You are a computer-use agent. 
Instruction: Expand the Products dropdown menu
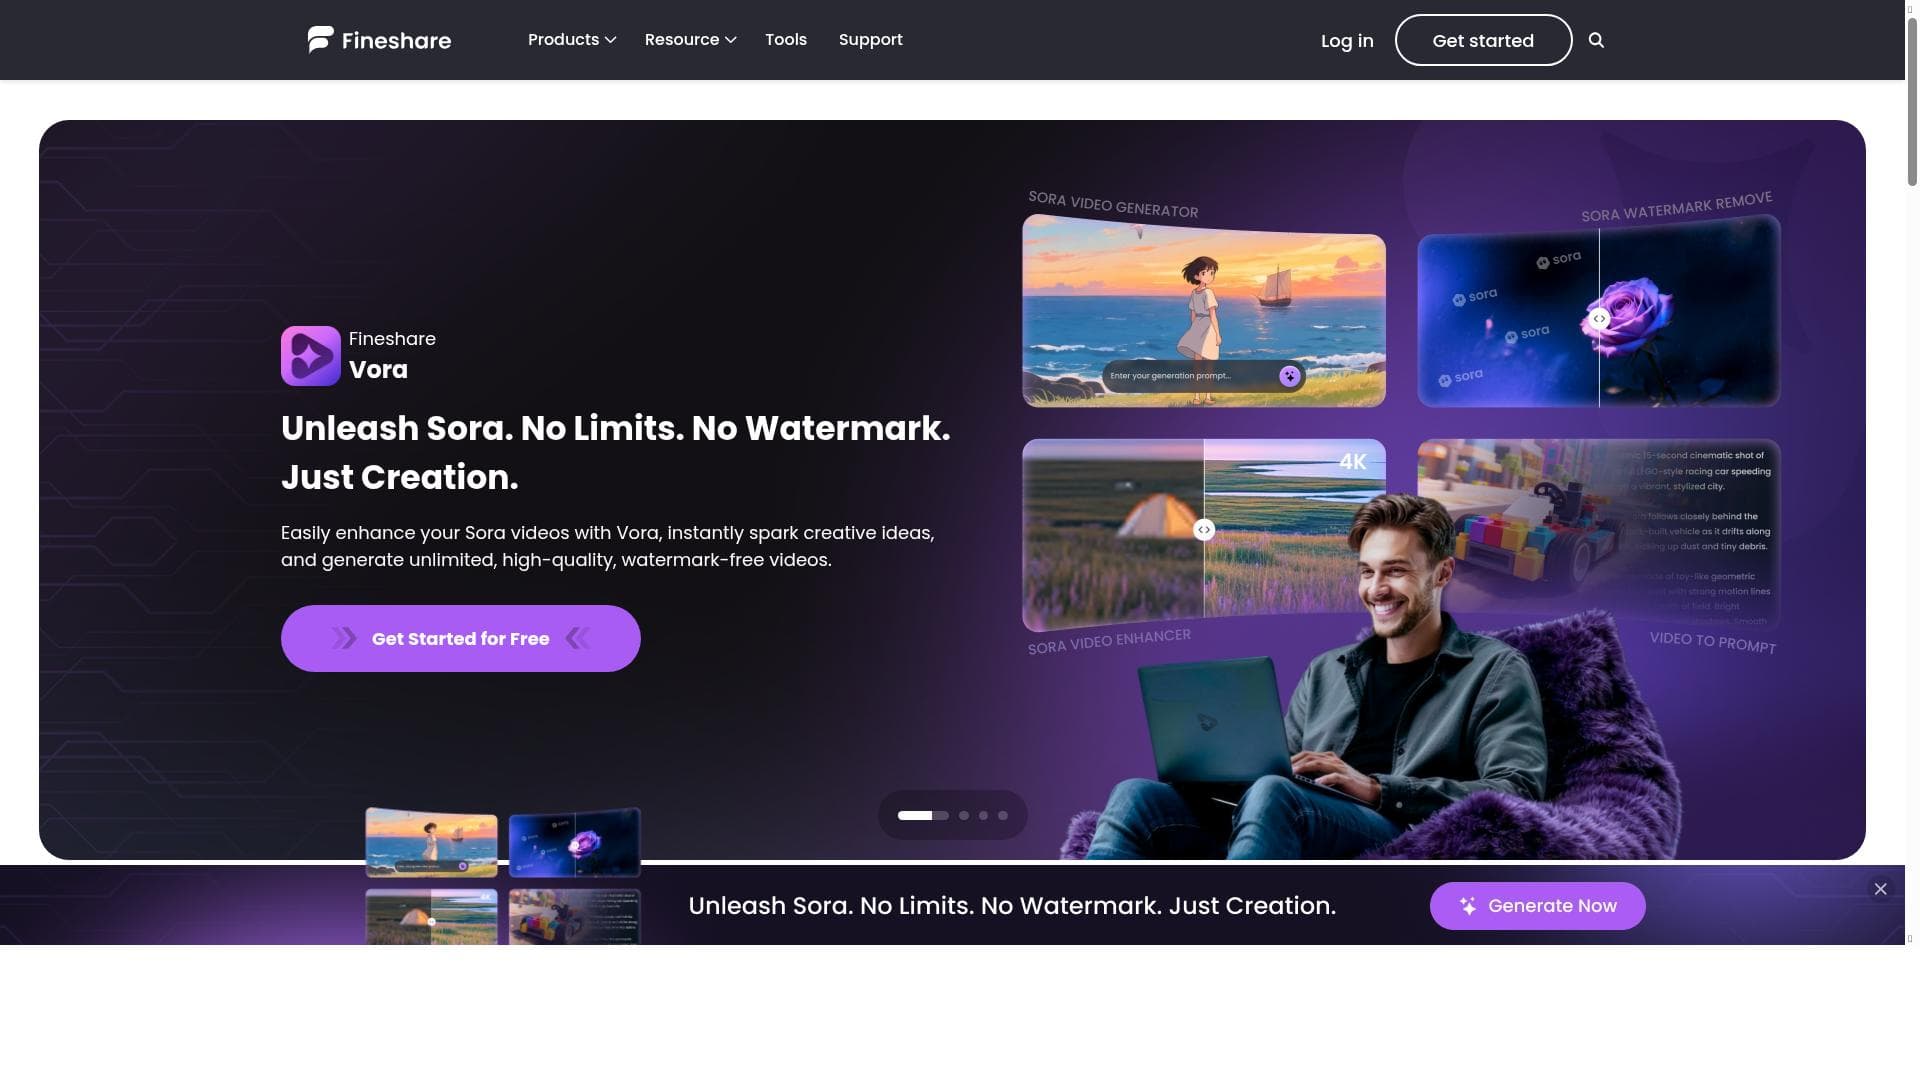point(572,40)
